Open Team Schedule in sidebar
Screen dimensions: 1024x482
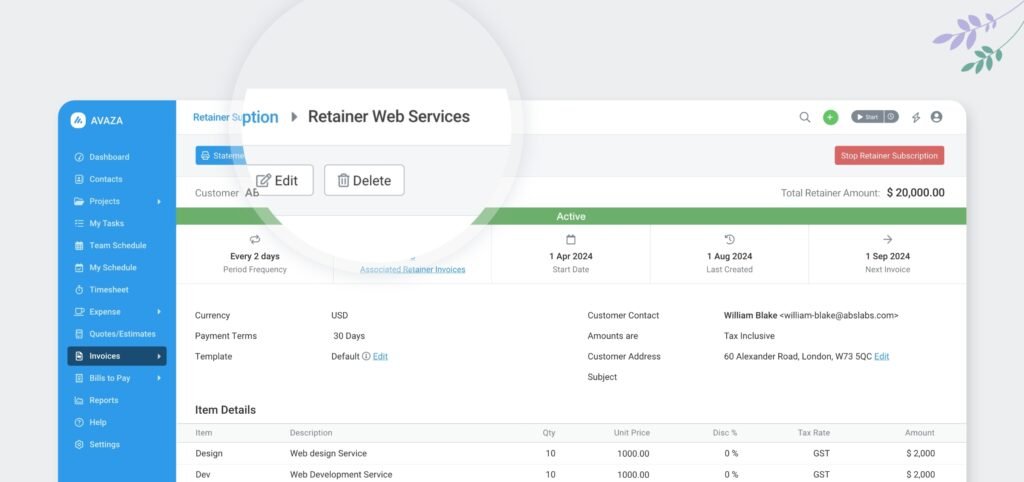point(117,245)
